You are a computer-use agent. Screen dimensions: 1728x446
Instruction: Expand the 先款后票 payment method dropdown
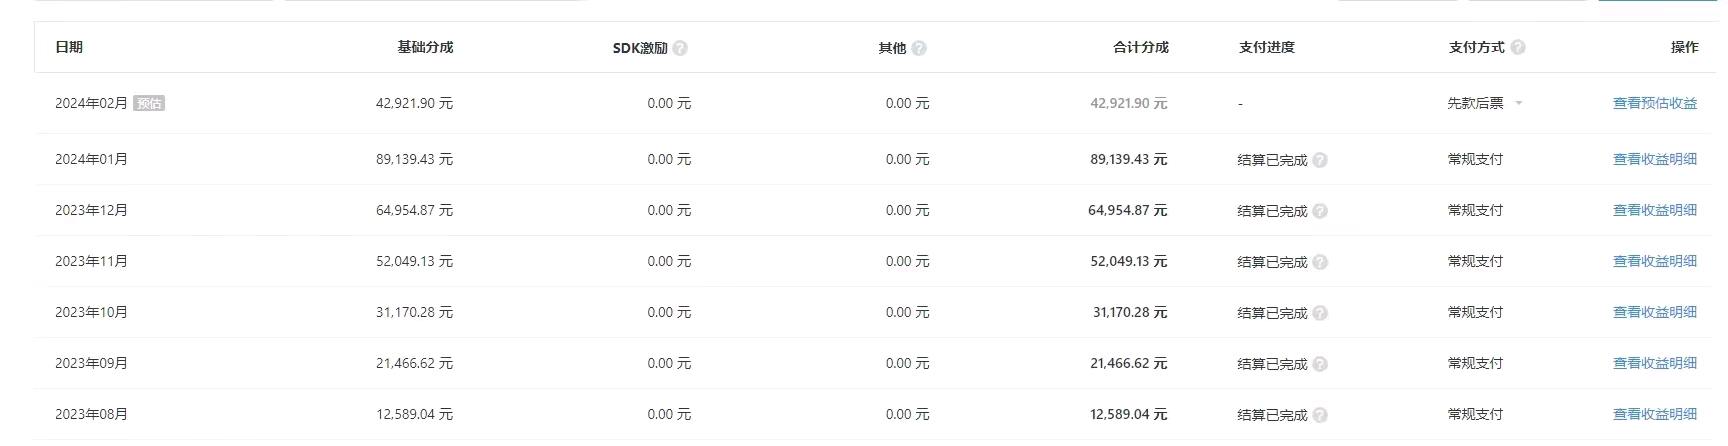pyautogui.click(x=1485, y=103)
